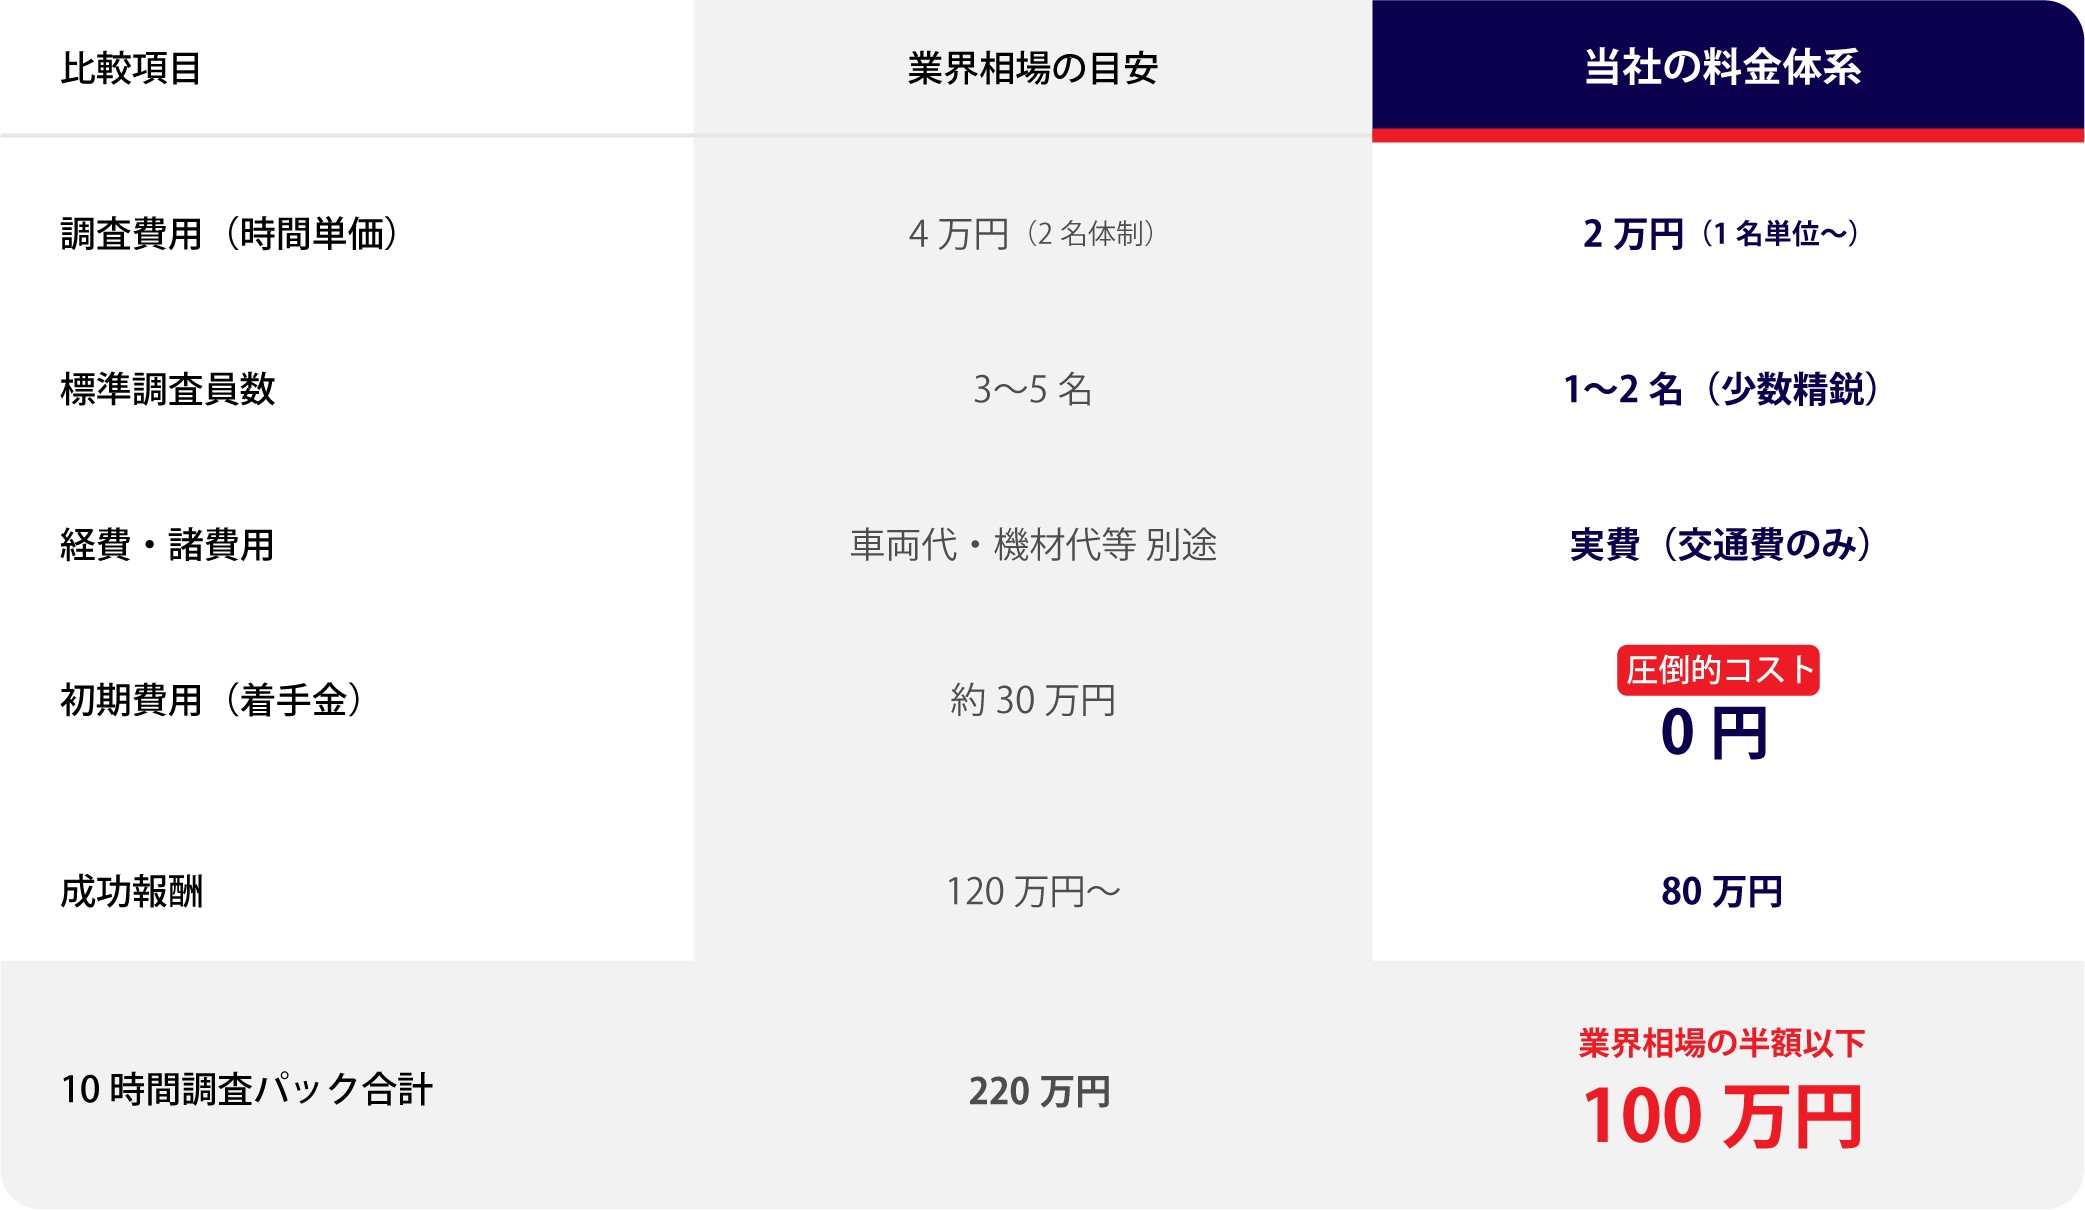Select the 初期費用（着手金） row label
The image size is (2085, 1210).
pos(211,700)
